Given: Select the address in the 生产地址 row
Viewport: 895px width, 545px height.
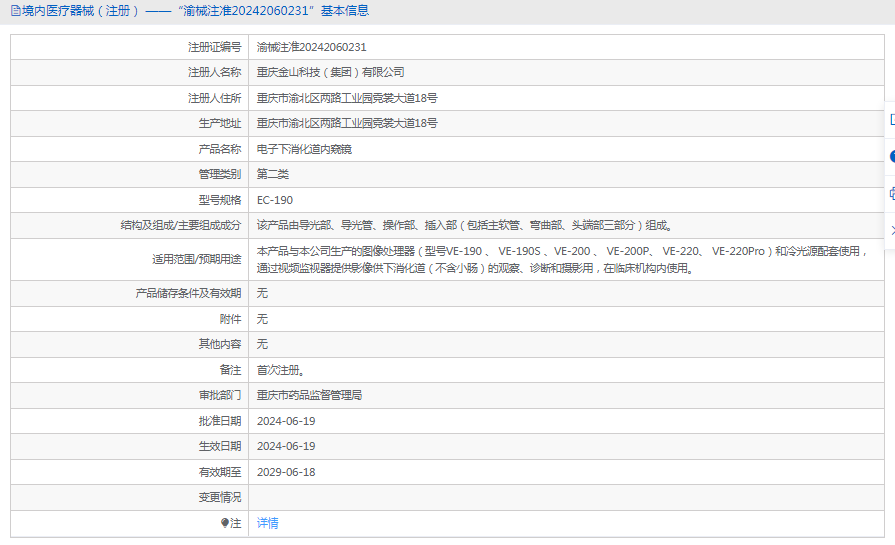Looking at the screenshot, I should point(347,123).
